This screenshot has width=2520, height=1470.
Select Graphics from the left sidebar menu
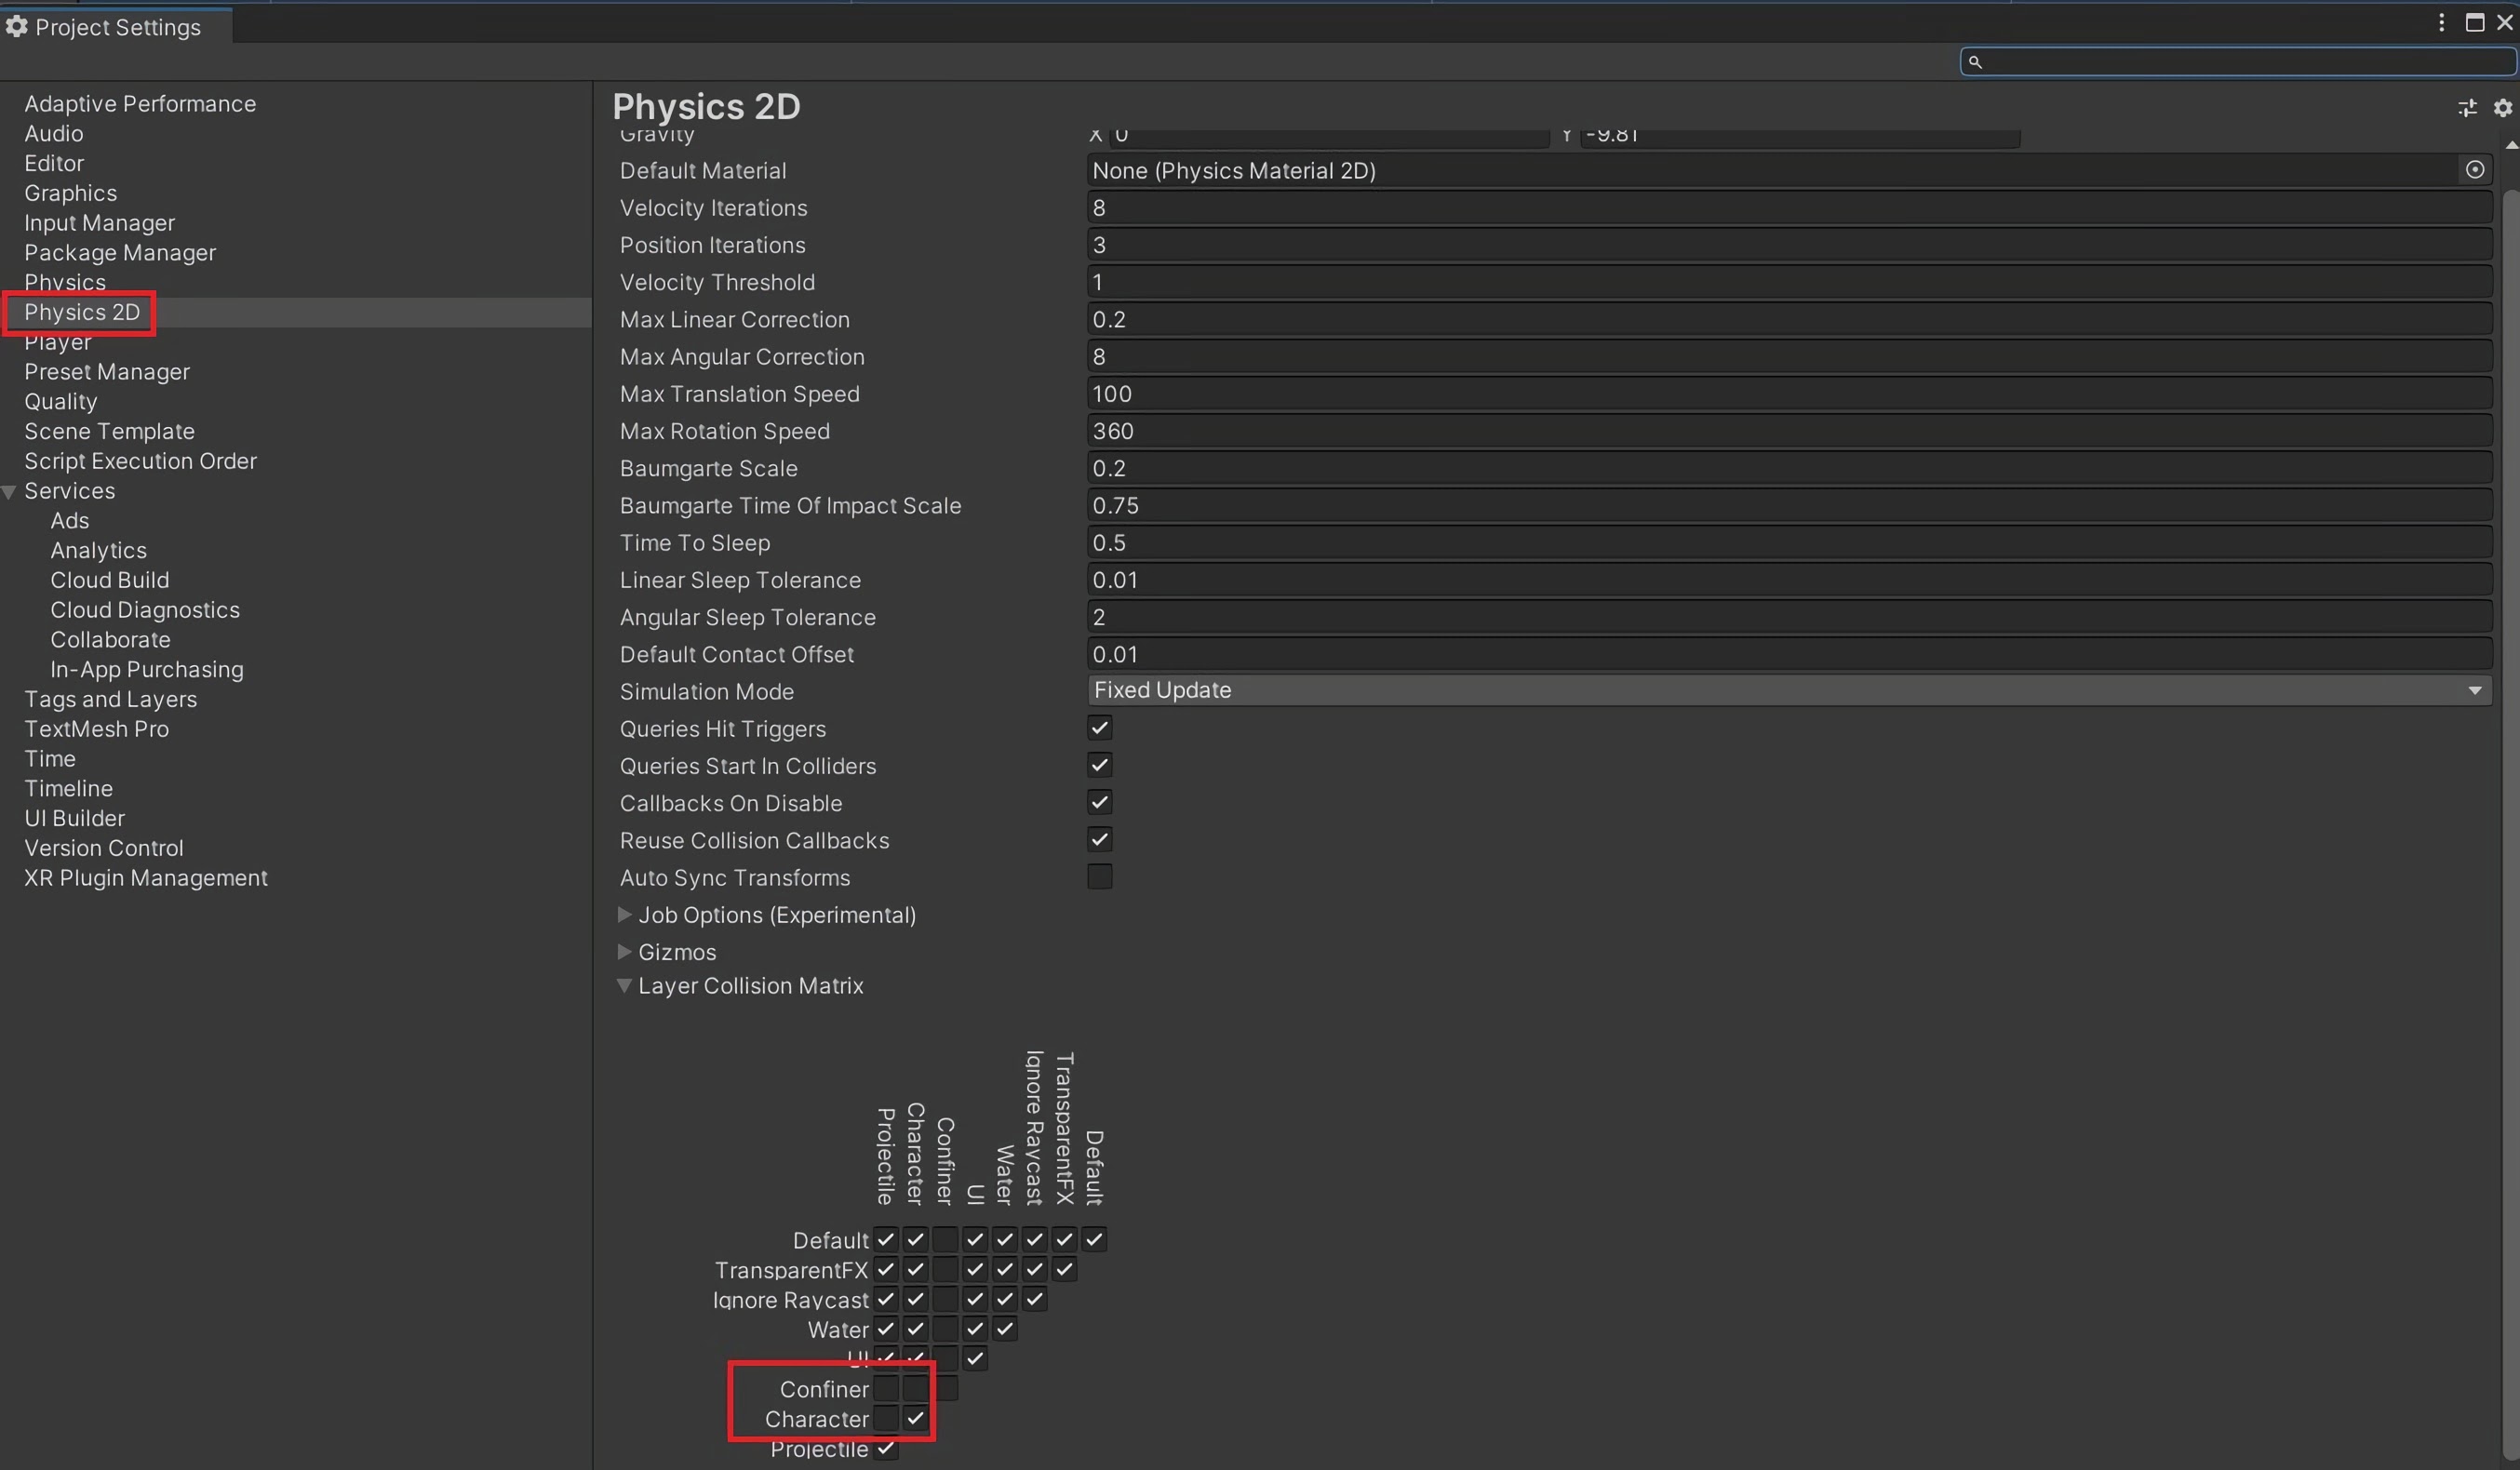(70, 191)
